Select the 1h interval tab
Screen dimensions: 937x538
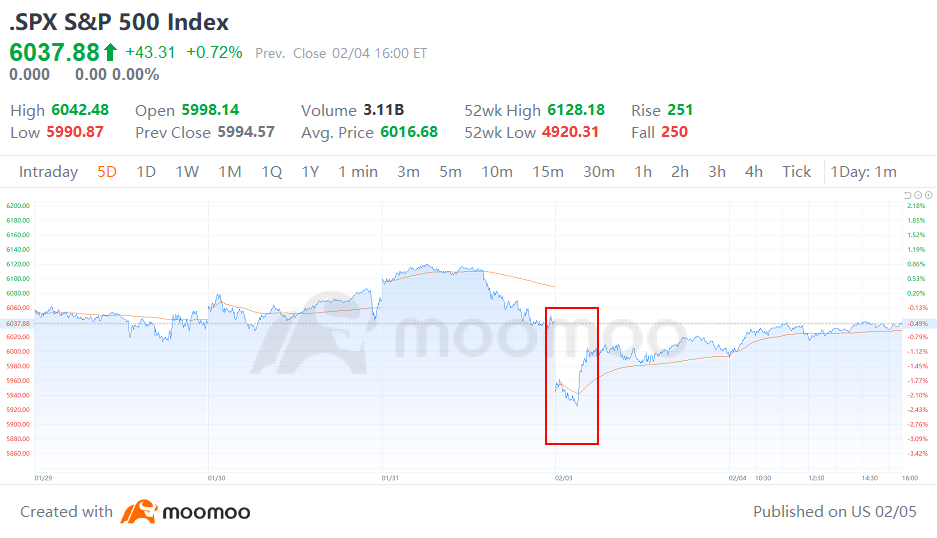pos(643,172)
